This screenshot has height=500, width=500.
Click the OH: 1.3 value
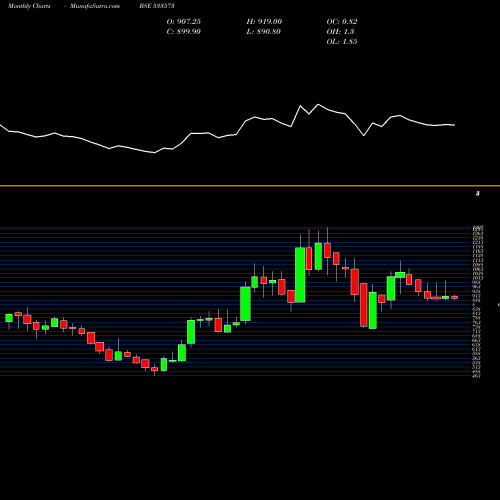340,32
